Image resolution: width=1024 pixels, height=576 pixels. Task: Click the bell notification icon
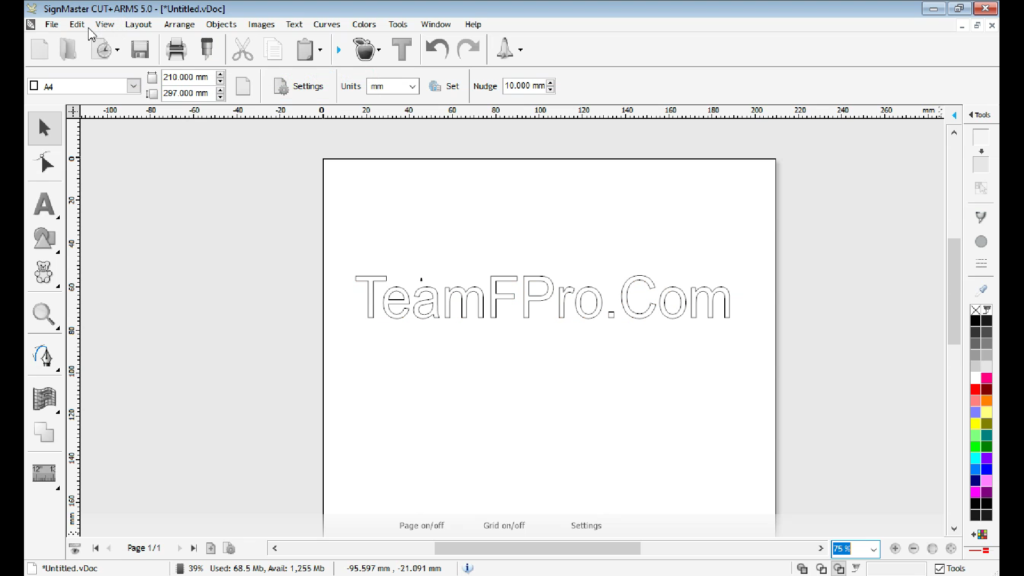click(504, 50)
